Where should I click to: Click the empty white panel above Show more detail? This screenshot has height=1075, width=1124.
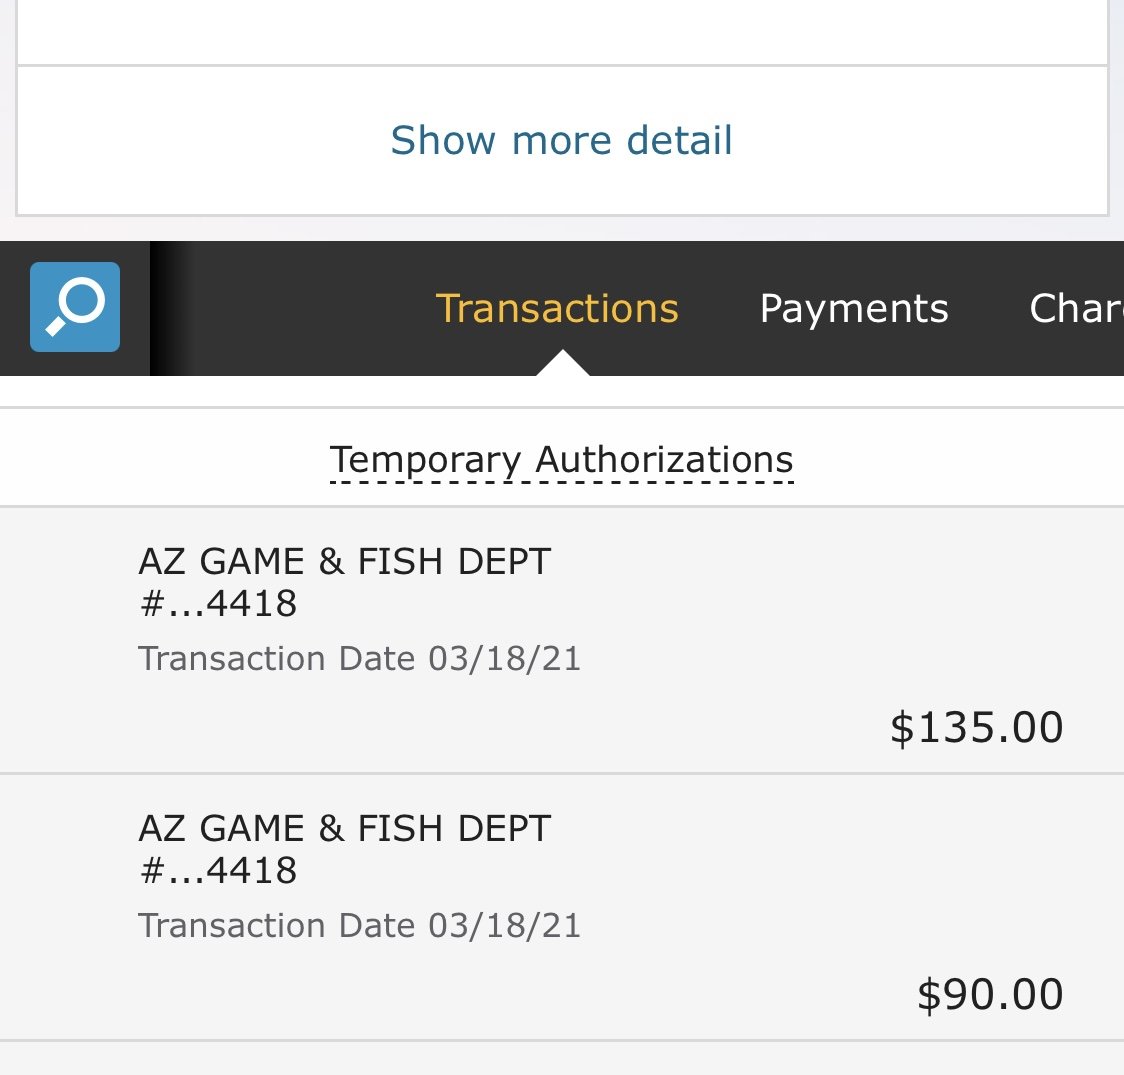click(x=561, y=30)
